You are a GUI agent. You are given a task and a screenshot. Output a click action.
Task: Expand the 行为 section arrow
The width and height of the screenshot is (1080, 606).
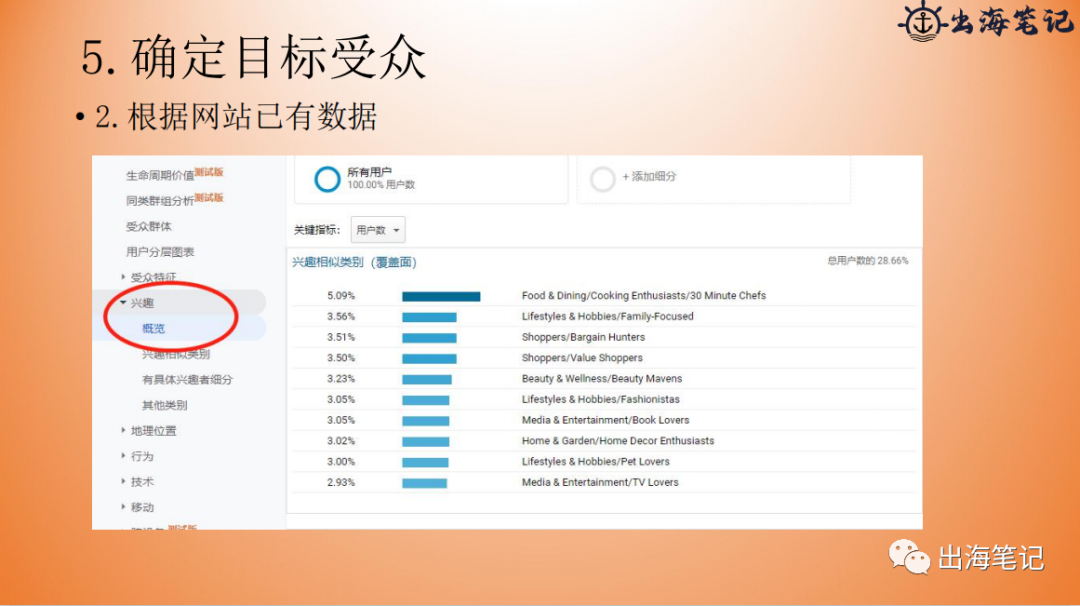(x=123, y=456)
